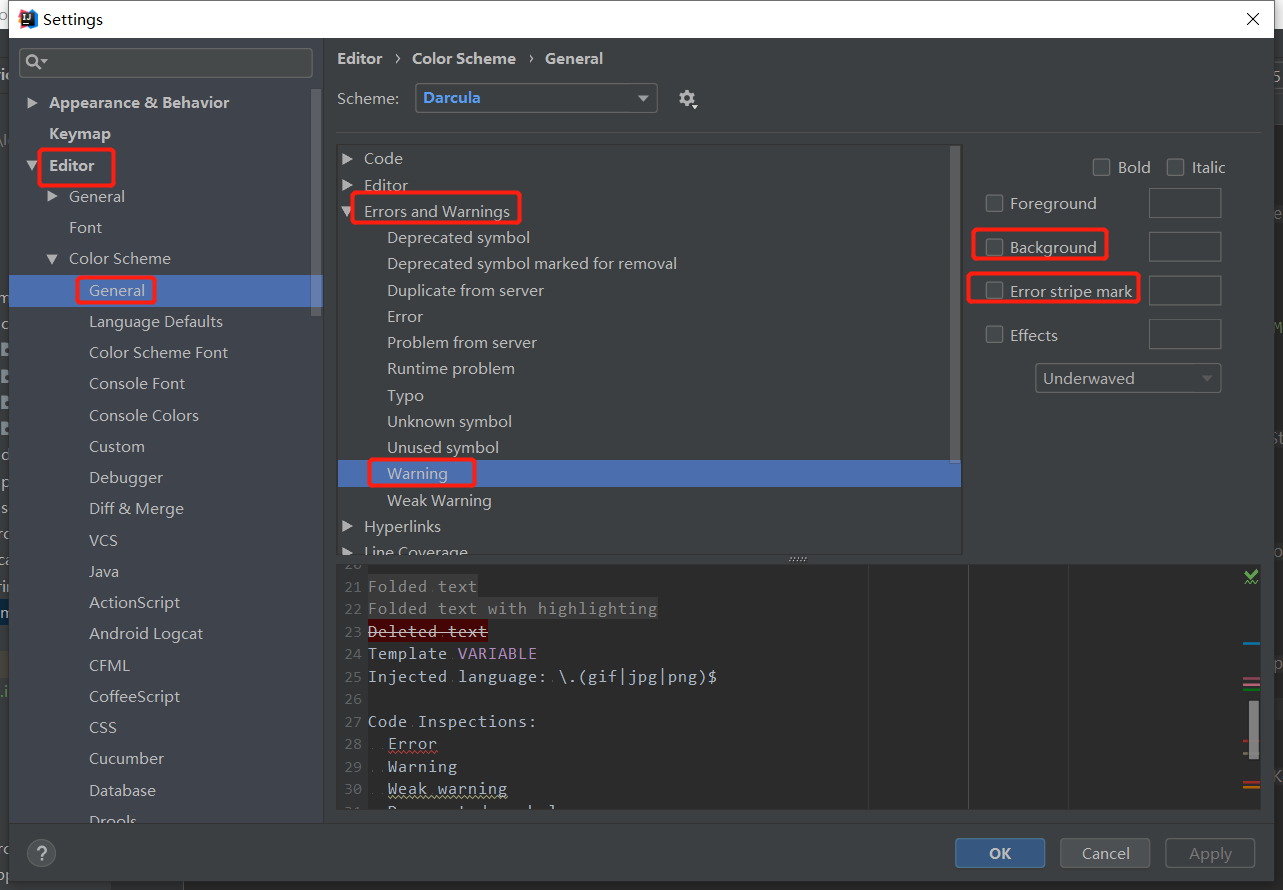Screen dimensions: 1283x890
Task: Click the magnifier in the settings search field
Action: [x=34, y=62]
